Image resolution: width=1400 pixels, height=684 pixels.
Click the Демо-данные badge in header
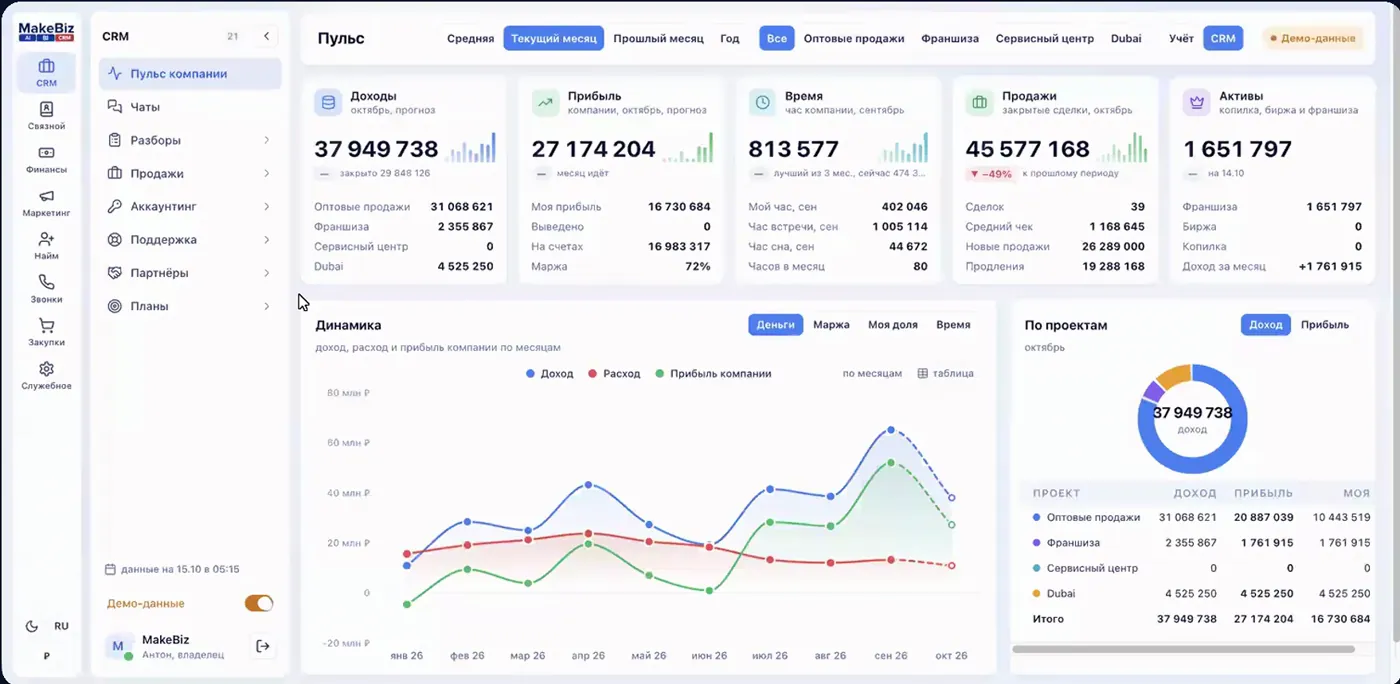point(1313,38)
